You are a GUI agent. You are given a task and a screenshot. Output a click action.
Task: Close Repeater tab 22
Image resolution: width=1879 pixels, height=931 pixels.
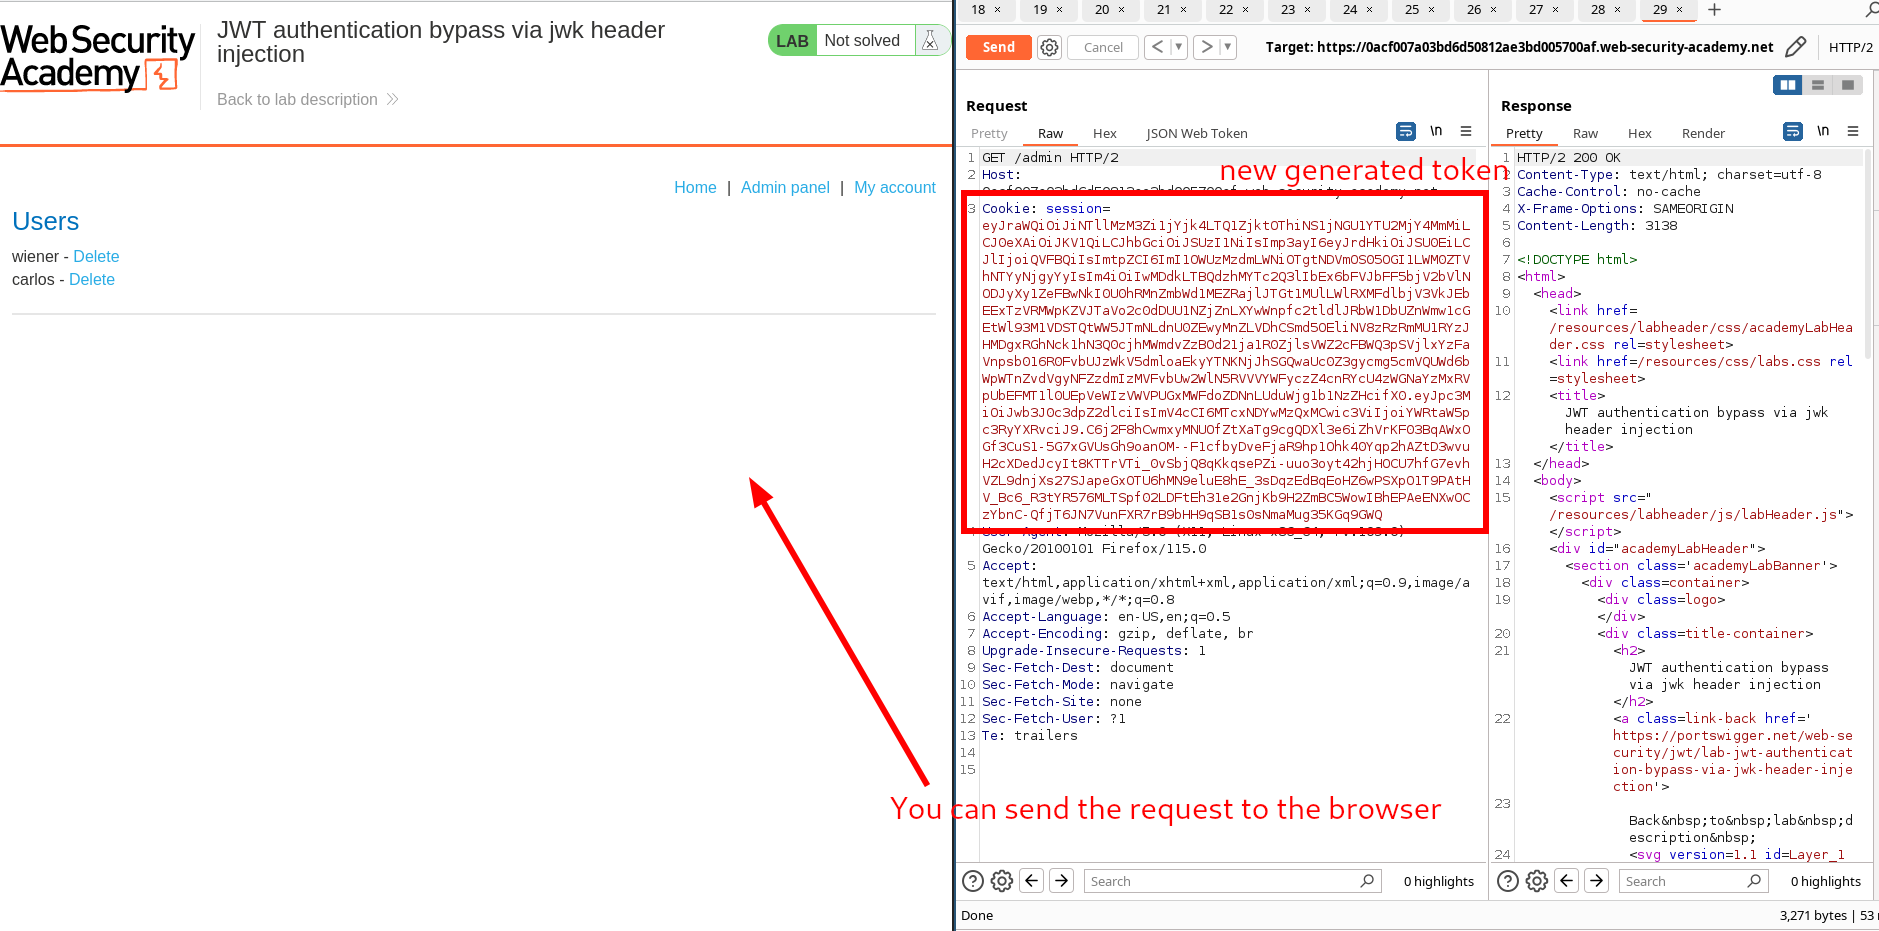pyautogui.click(x=1245, y=10)
